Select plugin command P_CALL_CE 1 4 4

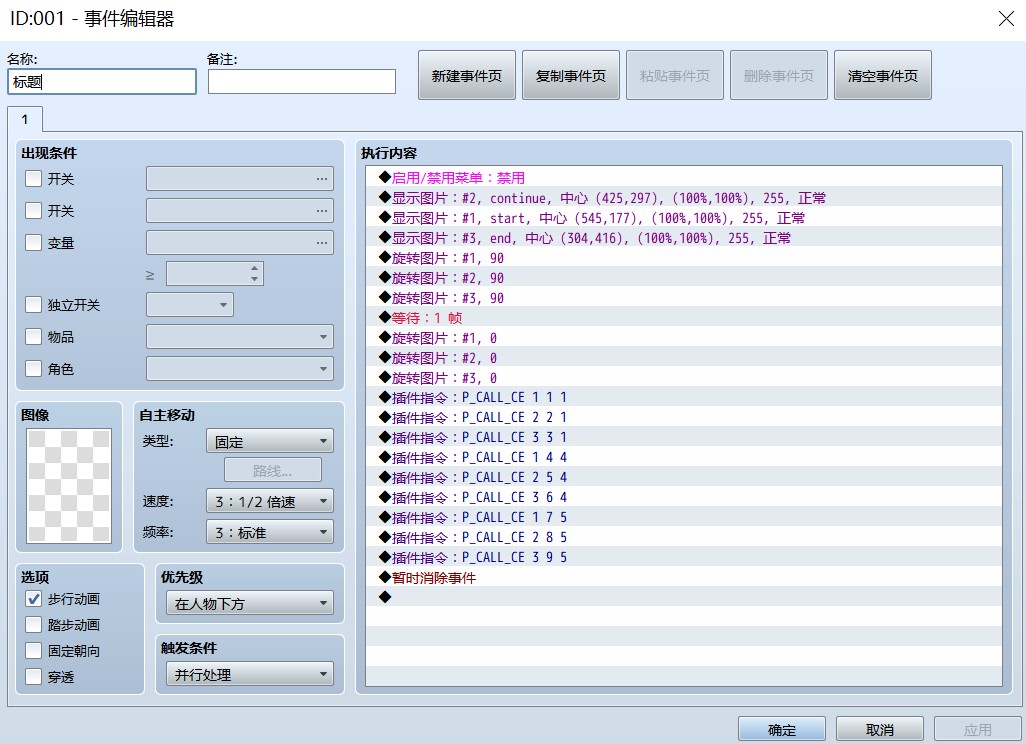coord(684,457)
